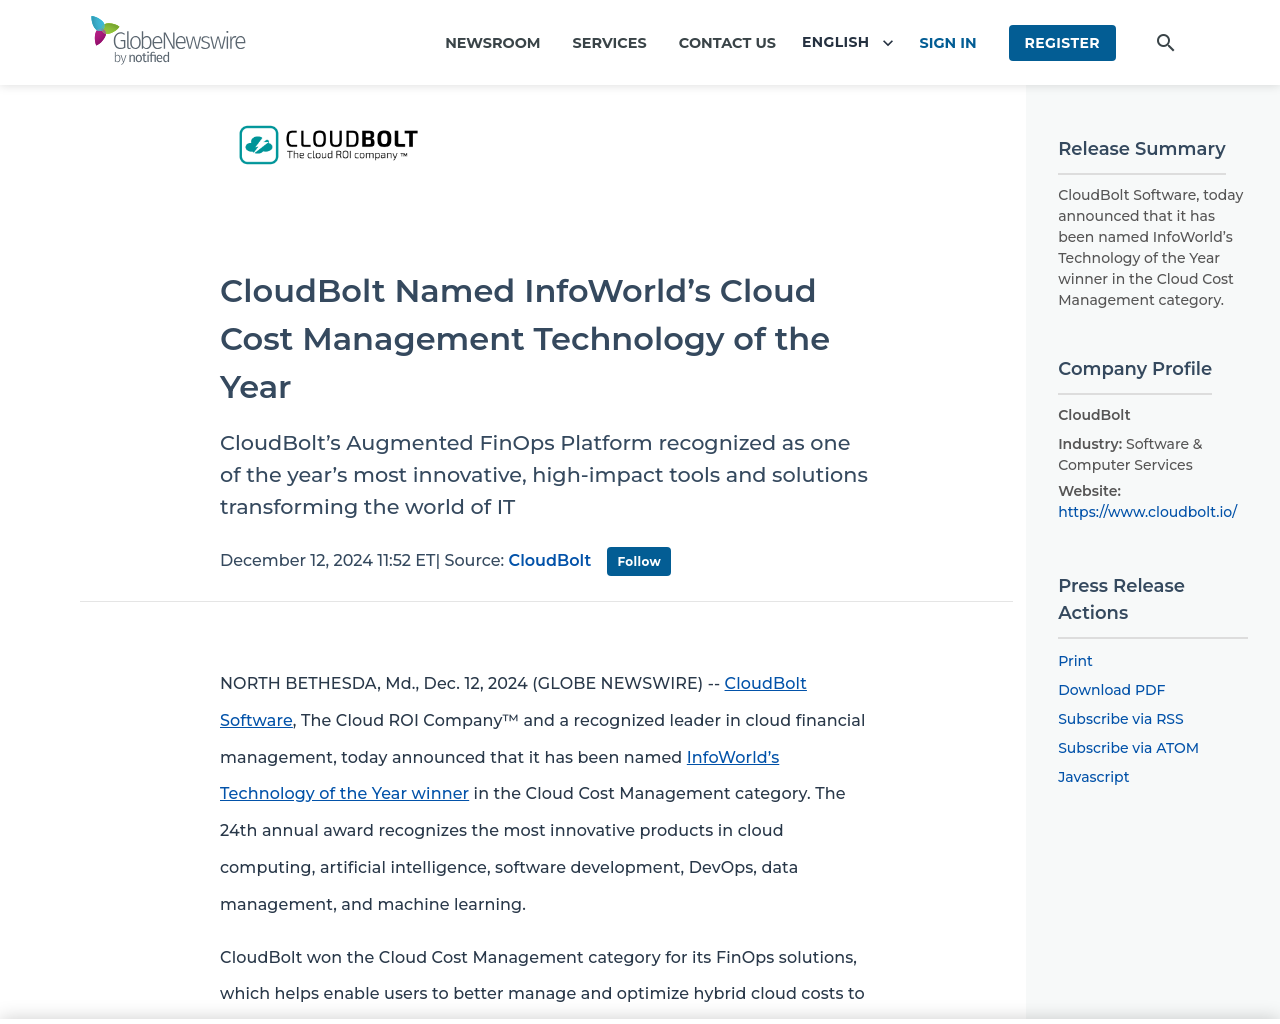The width and height of the screenshot is (1280, 1024).
Task: Click the GlobeNewswire logo
Action: coord(168,40)
